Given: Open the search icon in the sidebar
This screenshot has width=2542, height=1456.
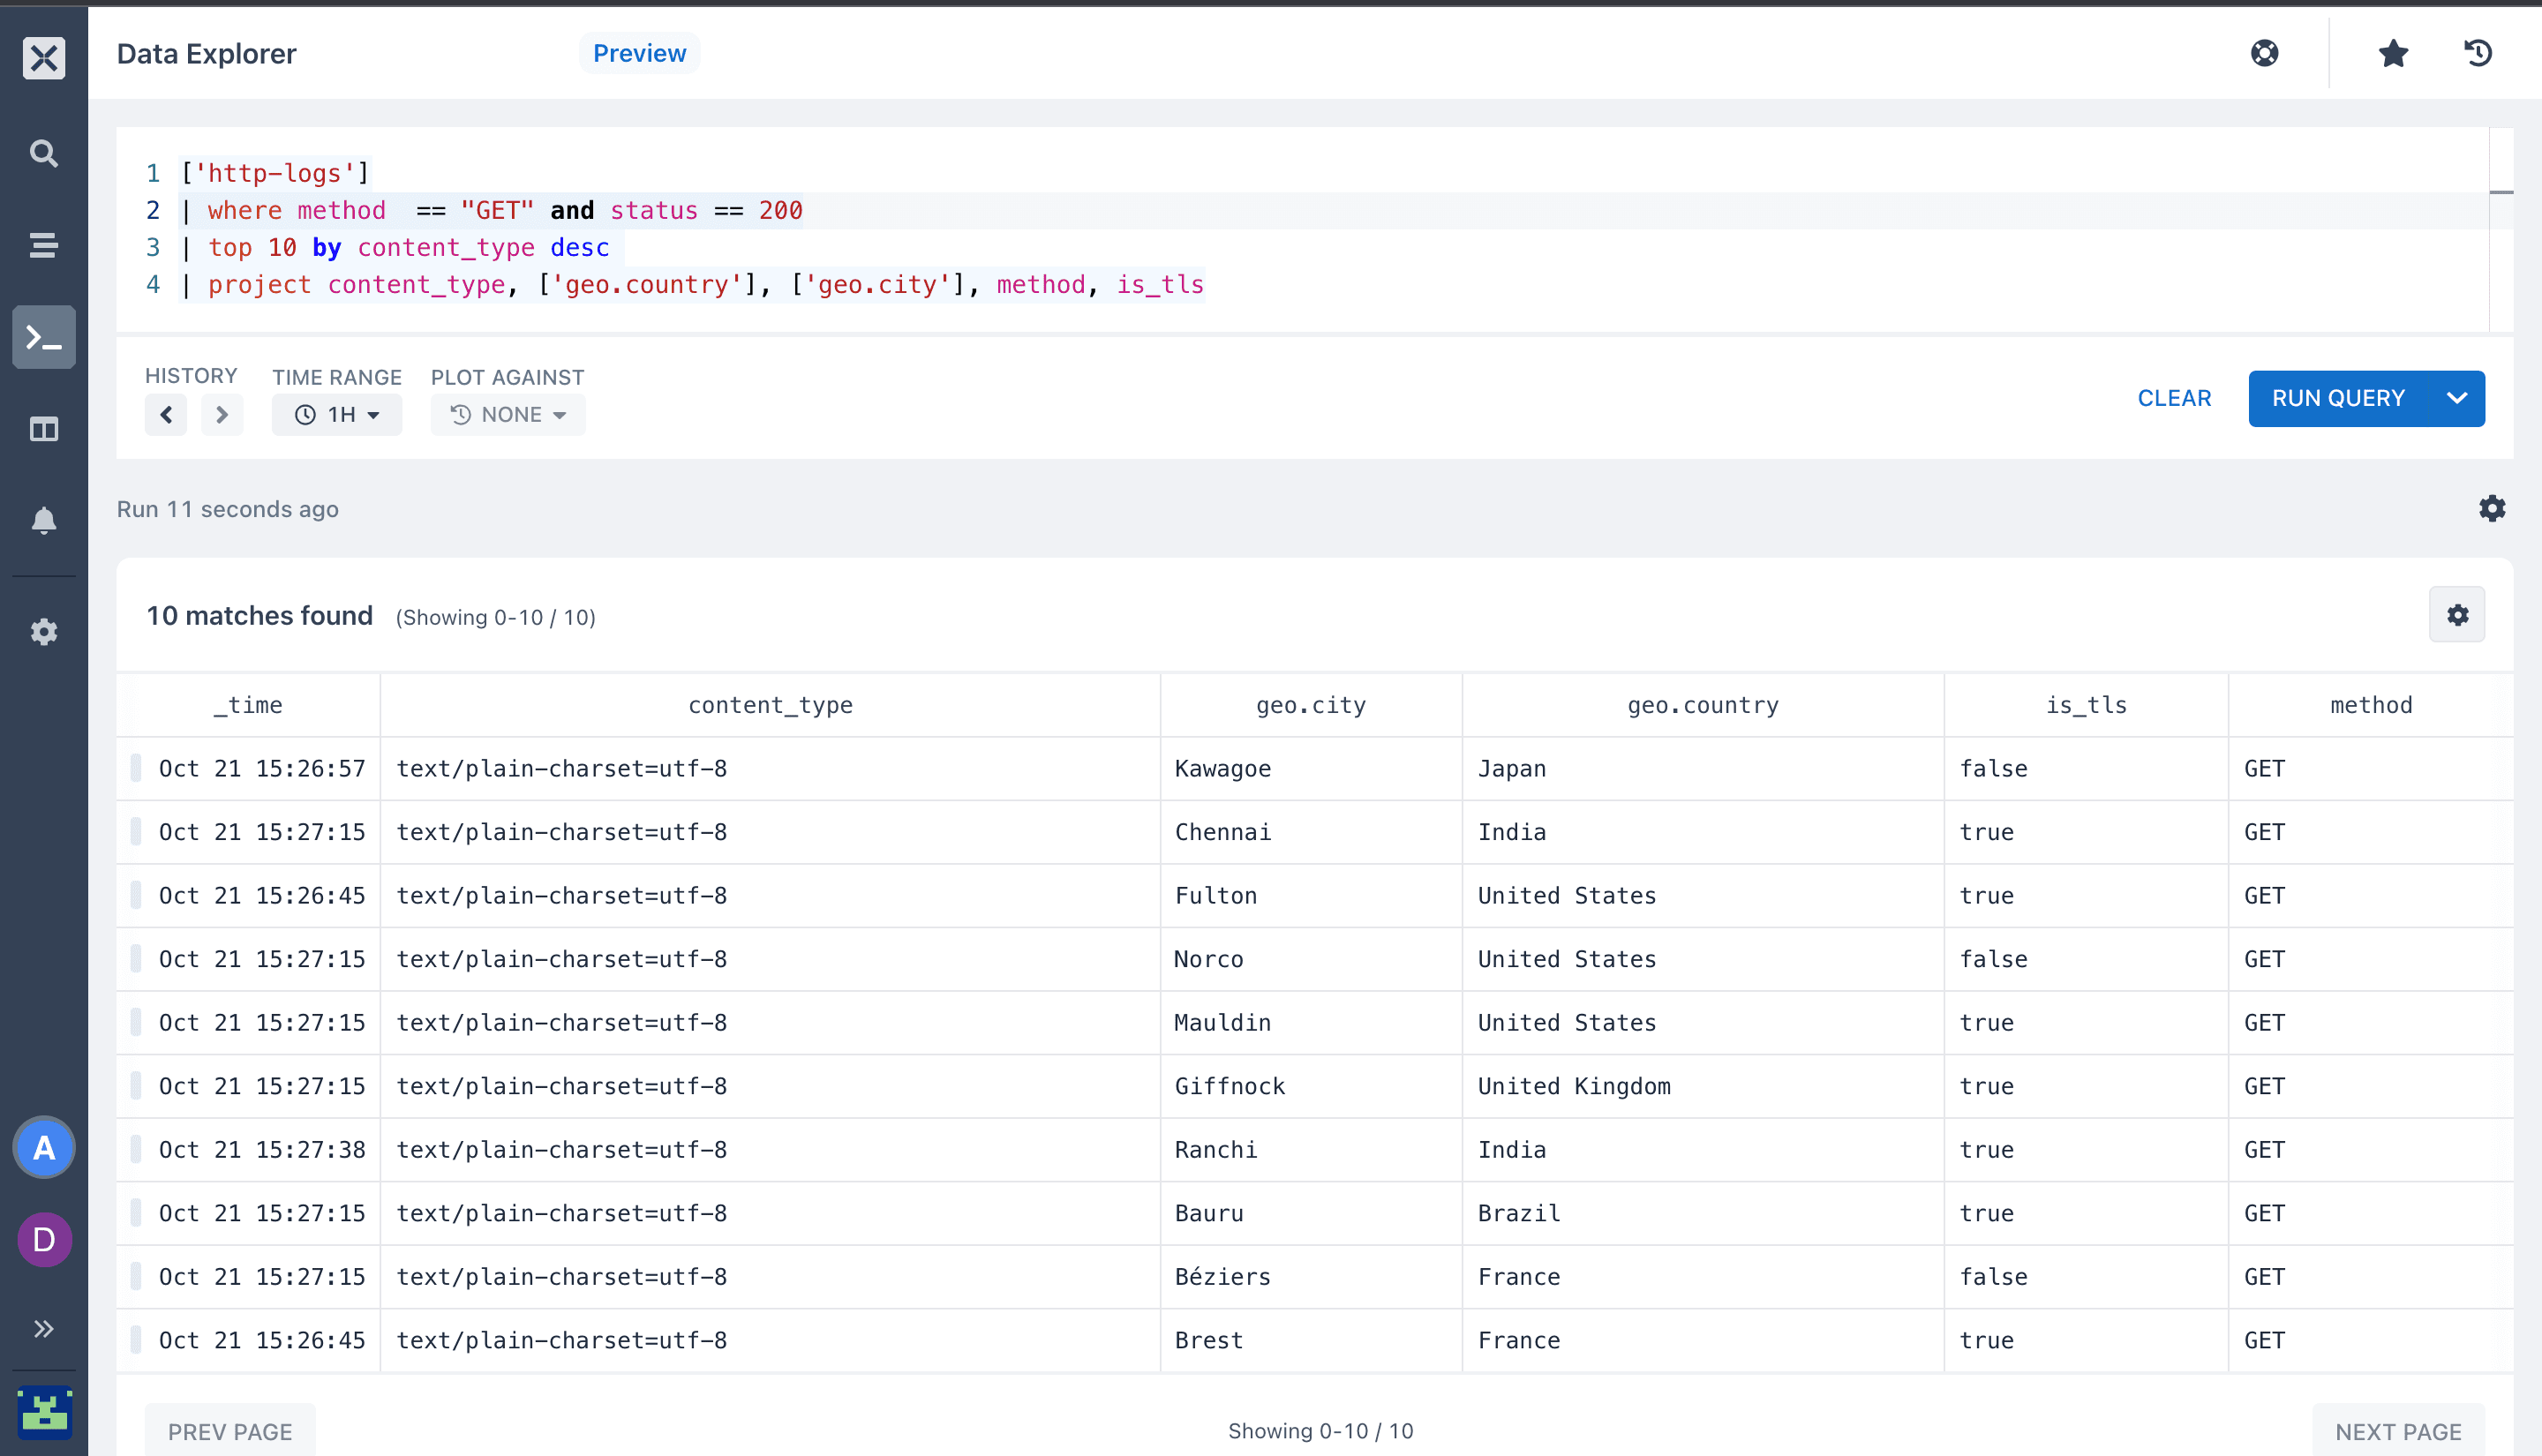Looking at the screenshot, I should point(44,153).
